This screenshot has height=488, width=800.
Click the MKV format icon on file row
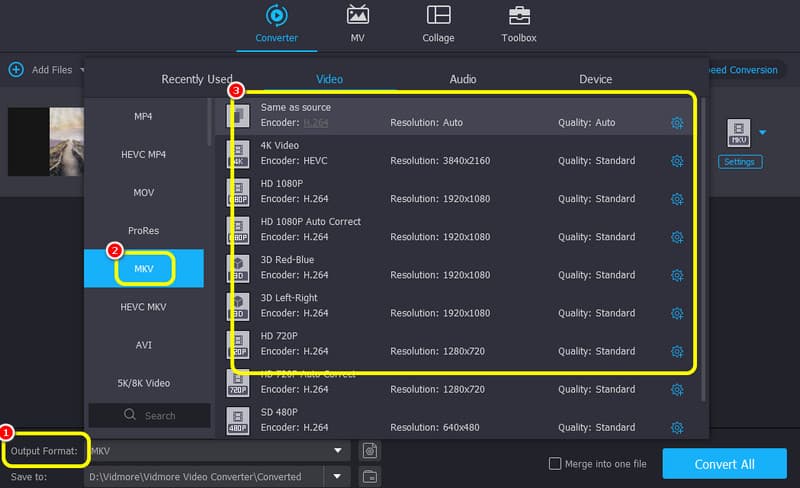pos(738,132)
